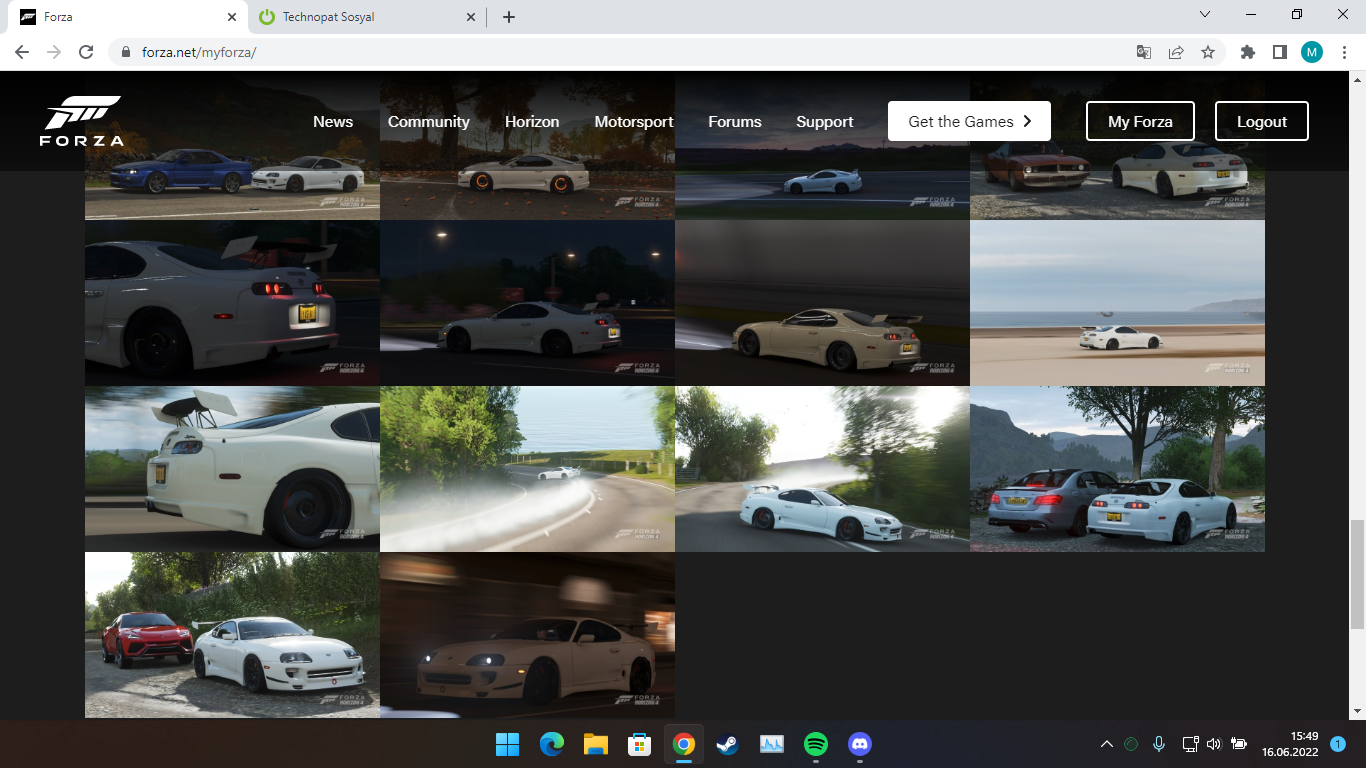Open the Community menu item
This screenshot has width=1366, height=768.
pyautogui.click(x=428, y=122)
